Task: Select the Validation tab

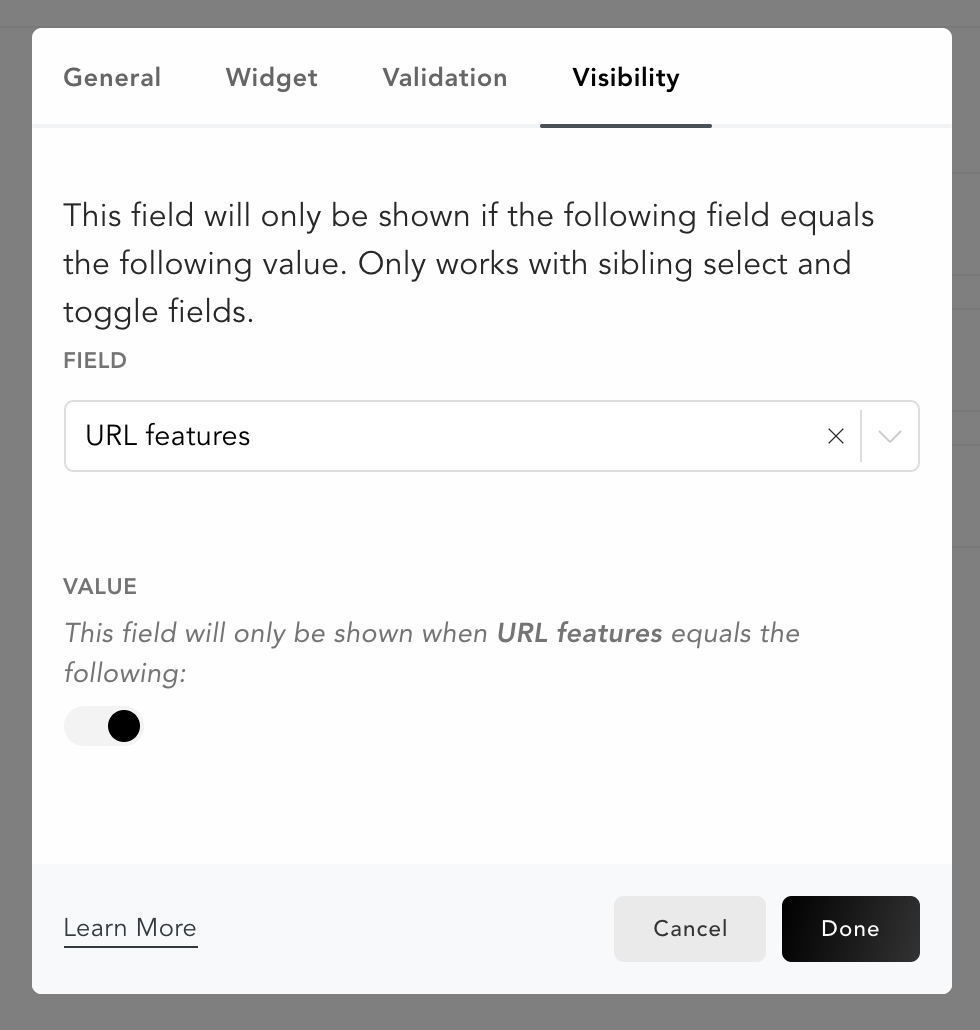Action: point(444,78)
